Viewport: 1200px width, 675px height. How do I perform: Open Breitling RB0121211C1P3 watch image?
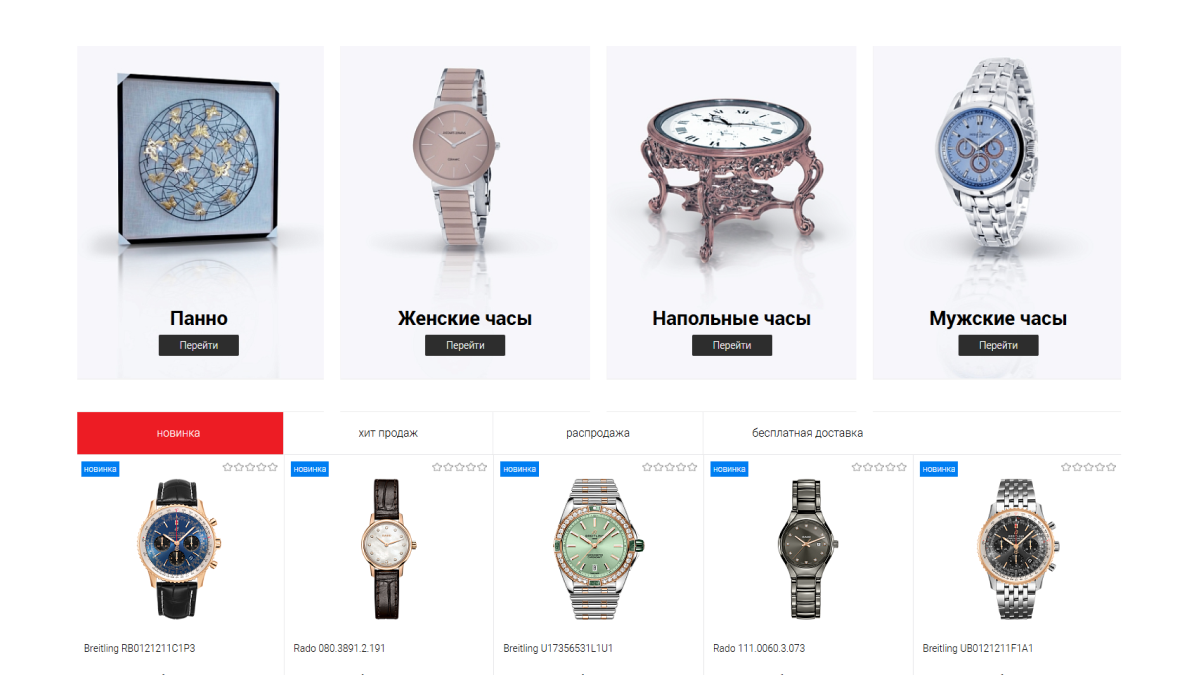[x=180, y=548]
